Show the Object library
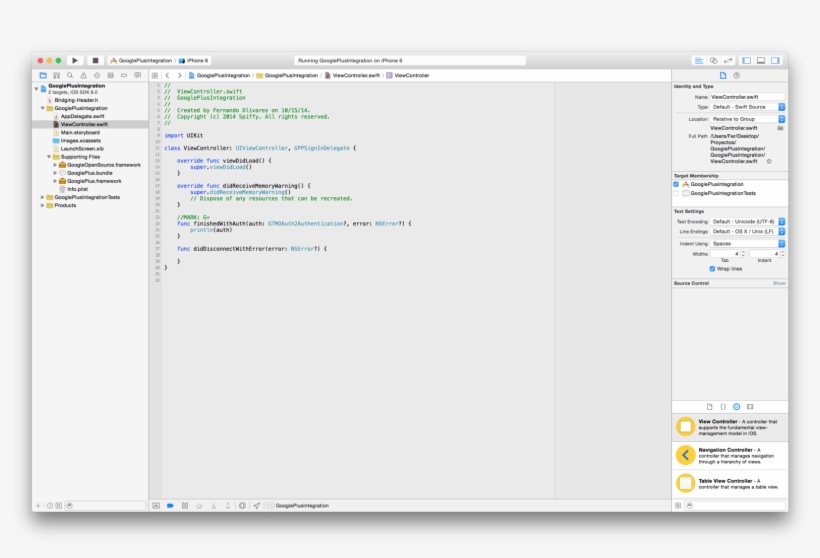This screenshot has width=820, height=558. click(736, 406)
